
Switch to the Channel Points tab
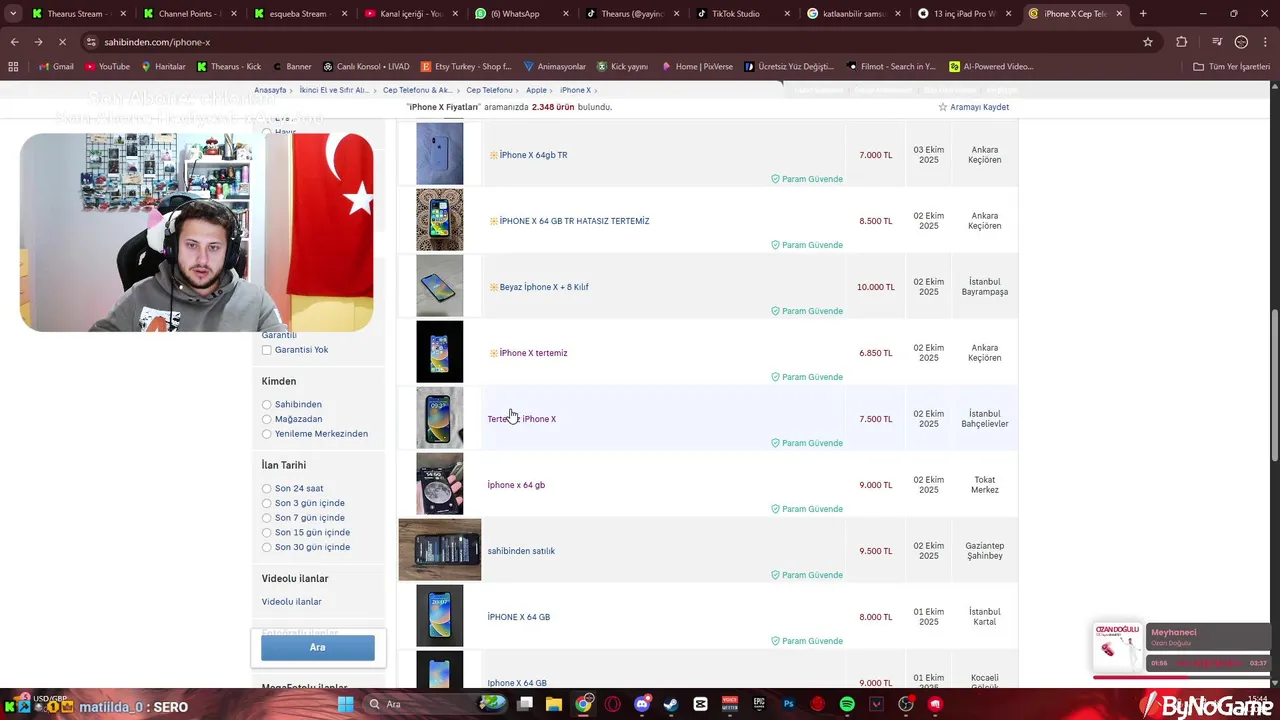click(x=188, y=14)
